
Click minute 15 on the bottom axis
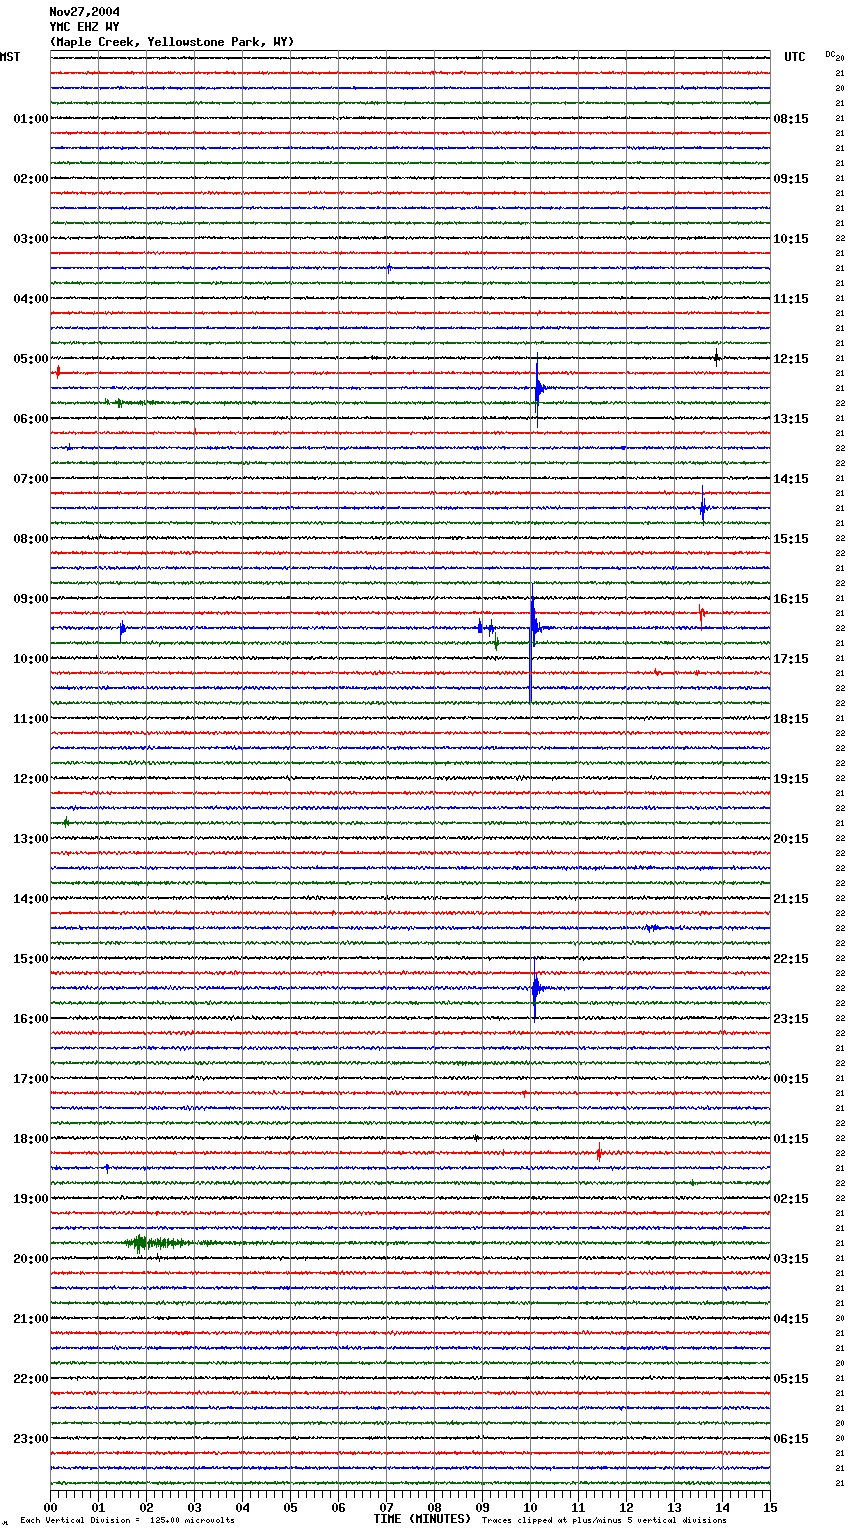(x=770, y=1507)
